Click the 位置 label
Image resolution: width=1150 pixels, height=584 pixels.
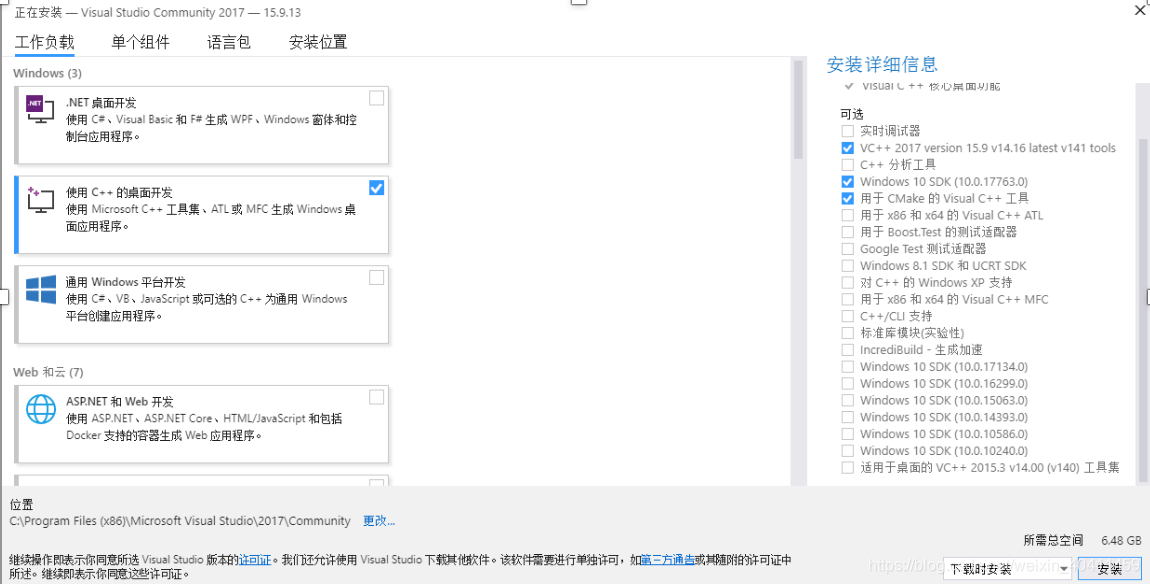pyautogui.click(x=21, y=505)
